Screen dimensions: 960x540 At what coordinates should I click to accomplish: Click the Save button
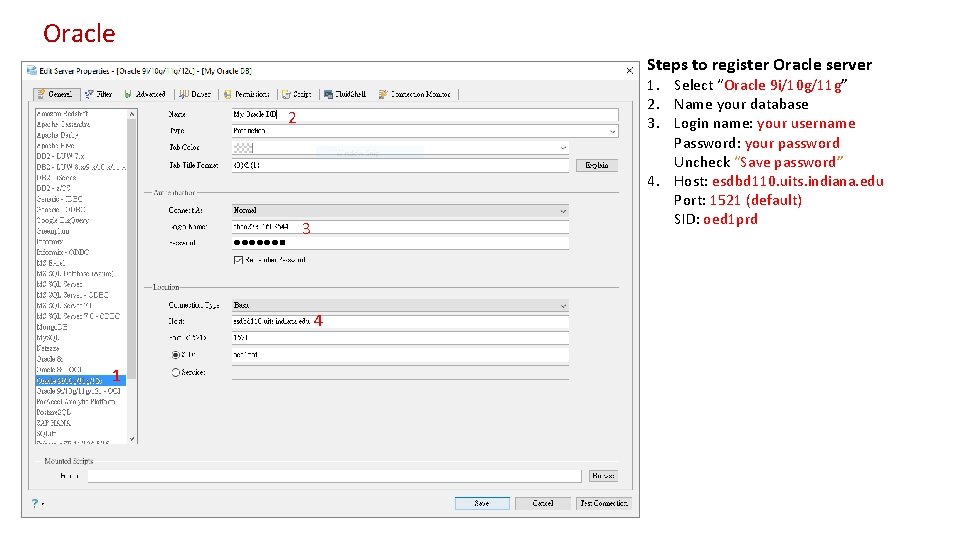(x=482, y=503)
